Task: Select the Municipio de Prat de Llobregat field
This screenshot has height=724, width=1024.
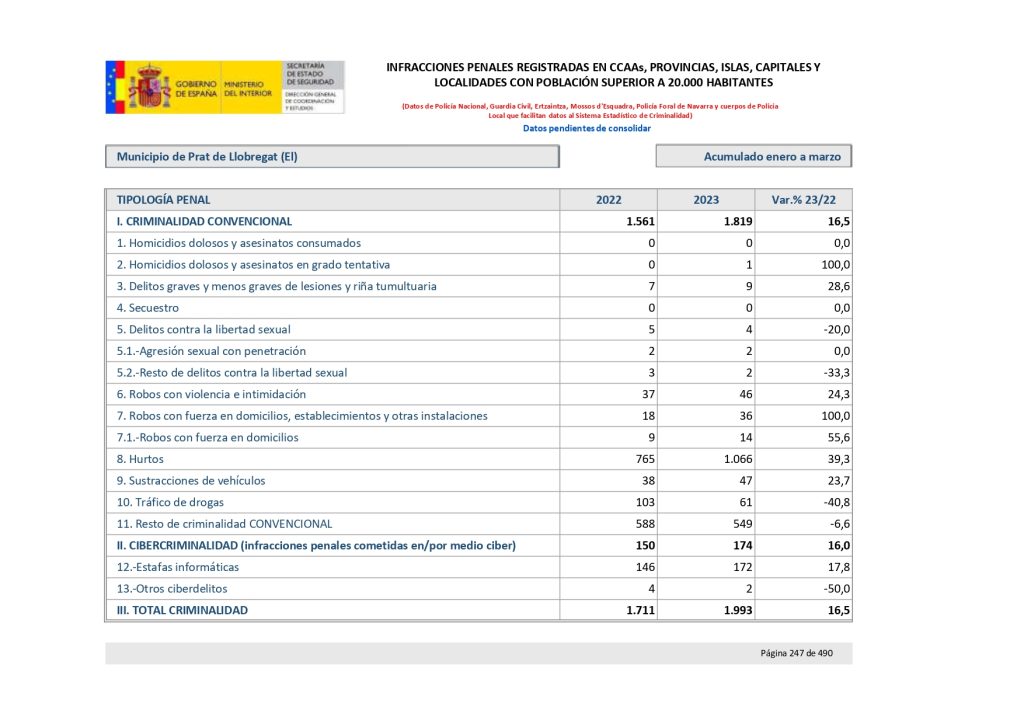Action: (x=331, y=157)
